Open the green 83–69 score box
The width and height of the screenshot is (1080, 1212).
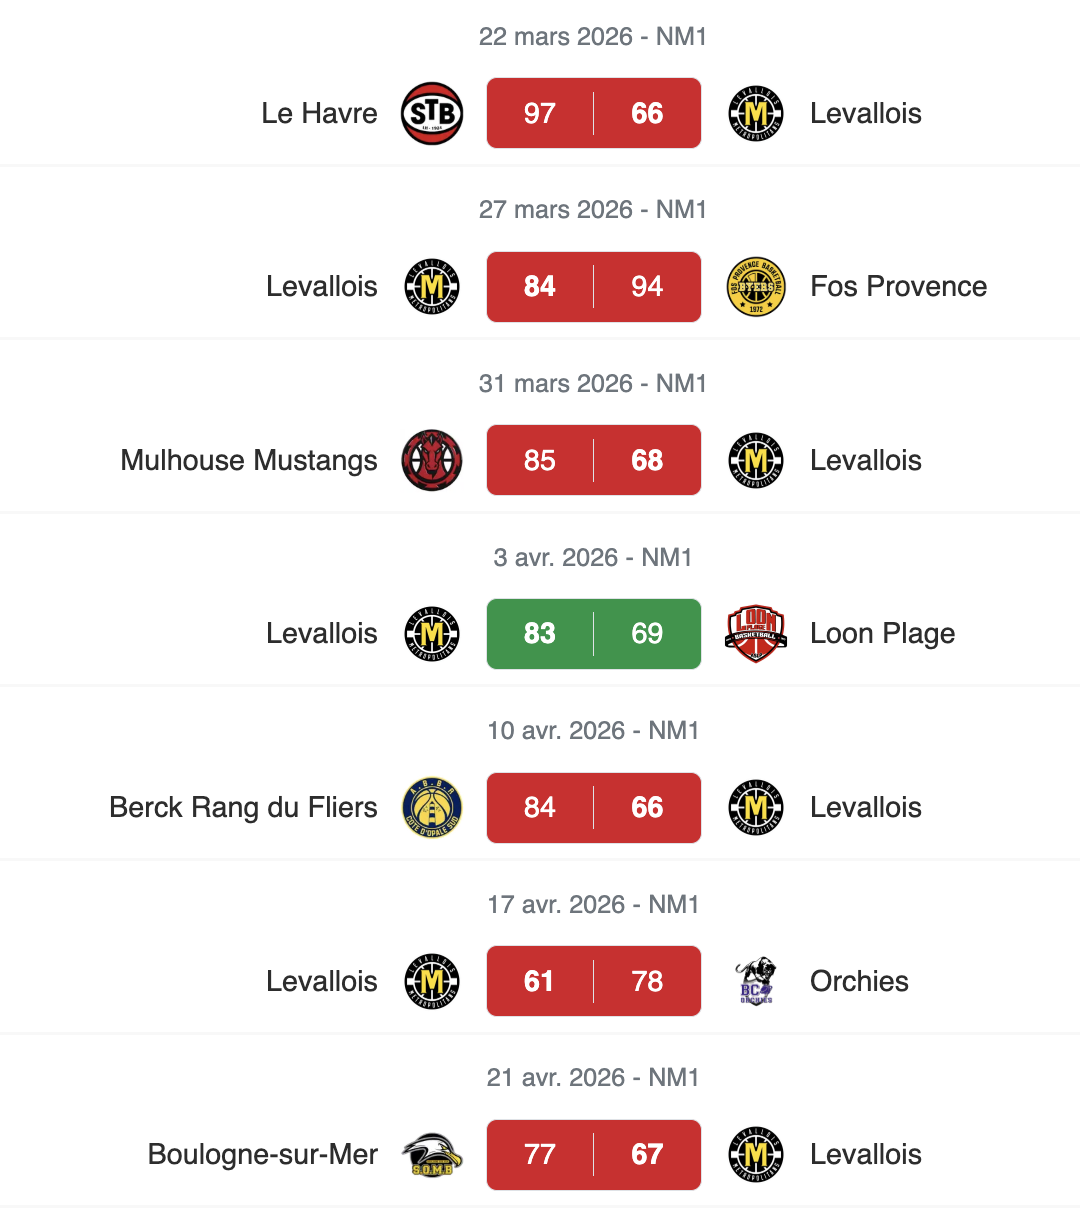tap(593, 634)
